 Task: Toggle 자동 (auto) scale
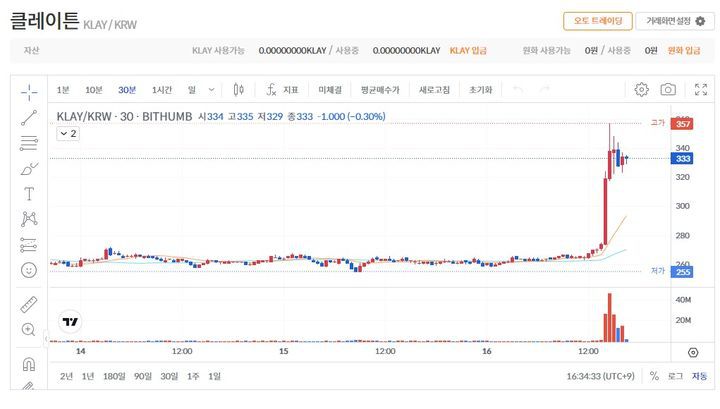[x=699, y=376]
